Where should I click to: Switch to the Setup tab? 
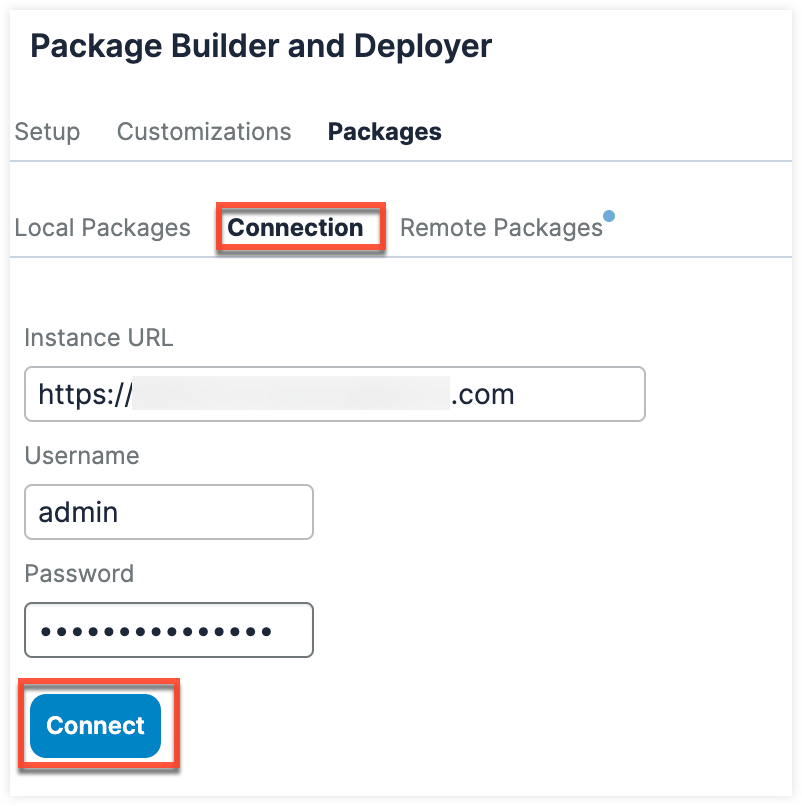pyautogui.click(x=47, y=132)
